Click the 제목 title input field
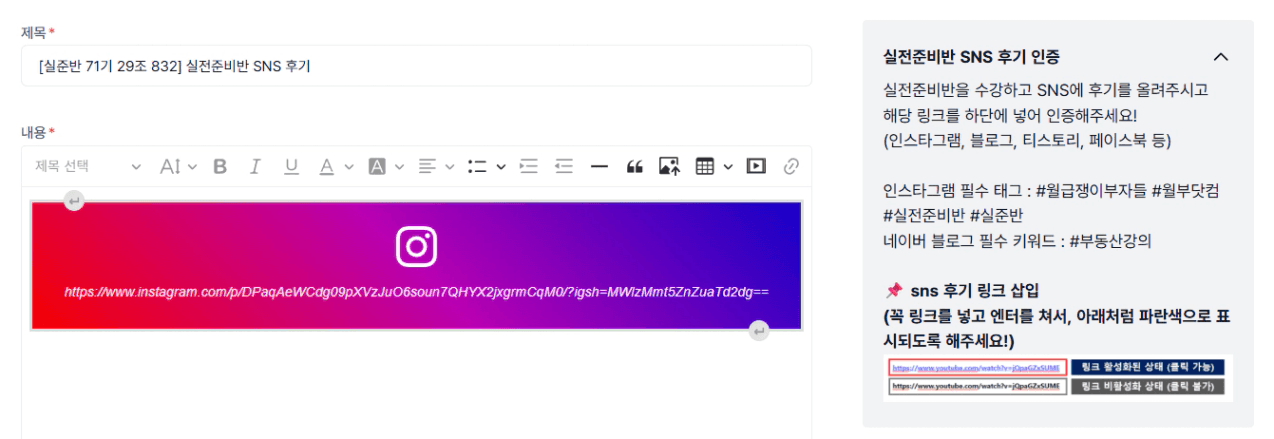Viewport: 1274px width, 439px height. [416, 66]
